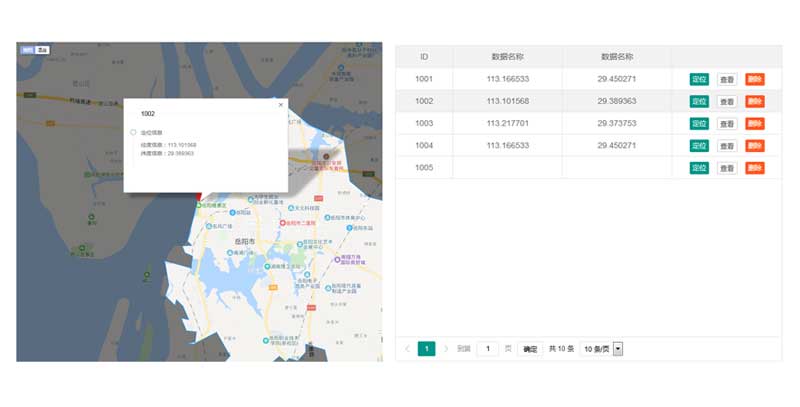This screenshot has width=800, height=407.
Task: Click the red location marker on the map
Action: click(x=199, y=196)
